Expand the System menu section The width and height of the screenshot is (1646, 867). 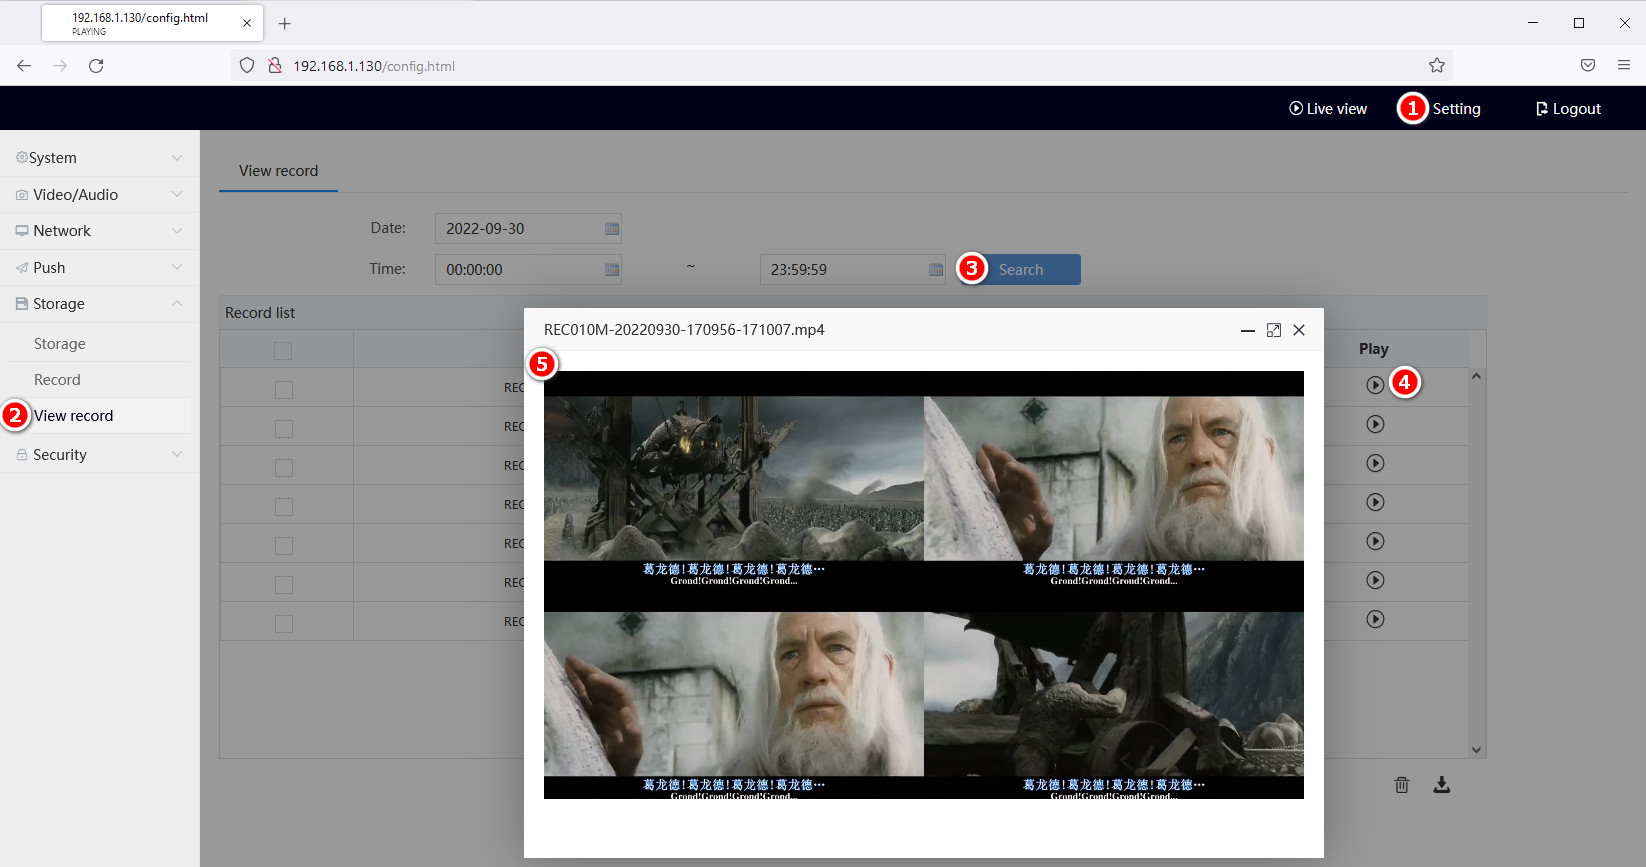(98, 158)
